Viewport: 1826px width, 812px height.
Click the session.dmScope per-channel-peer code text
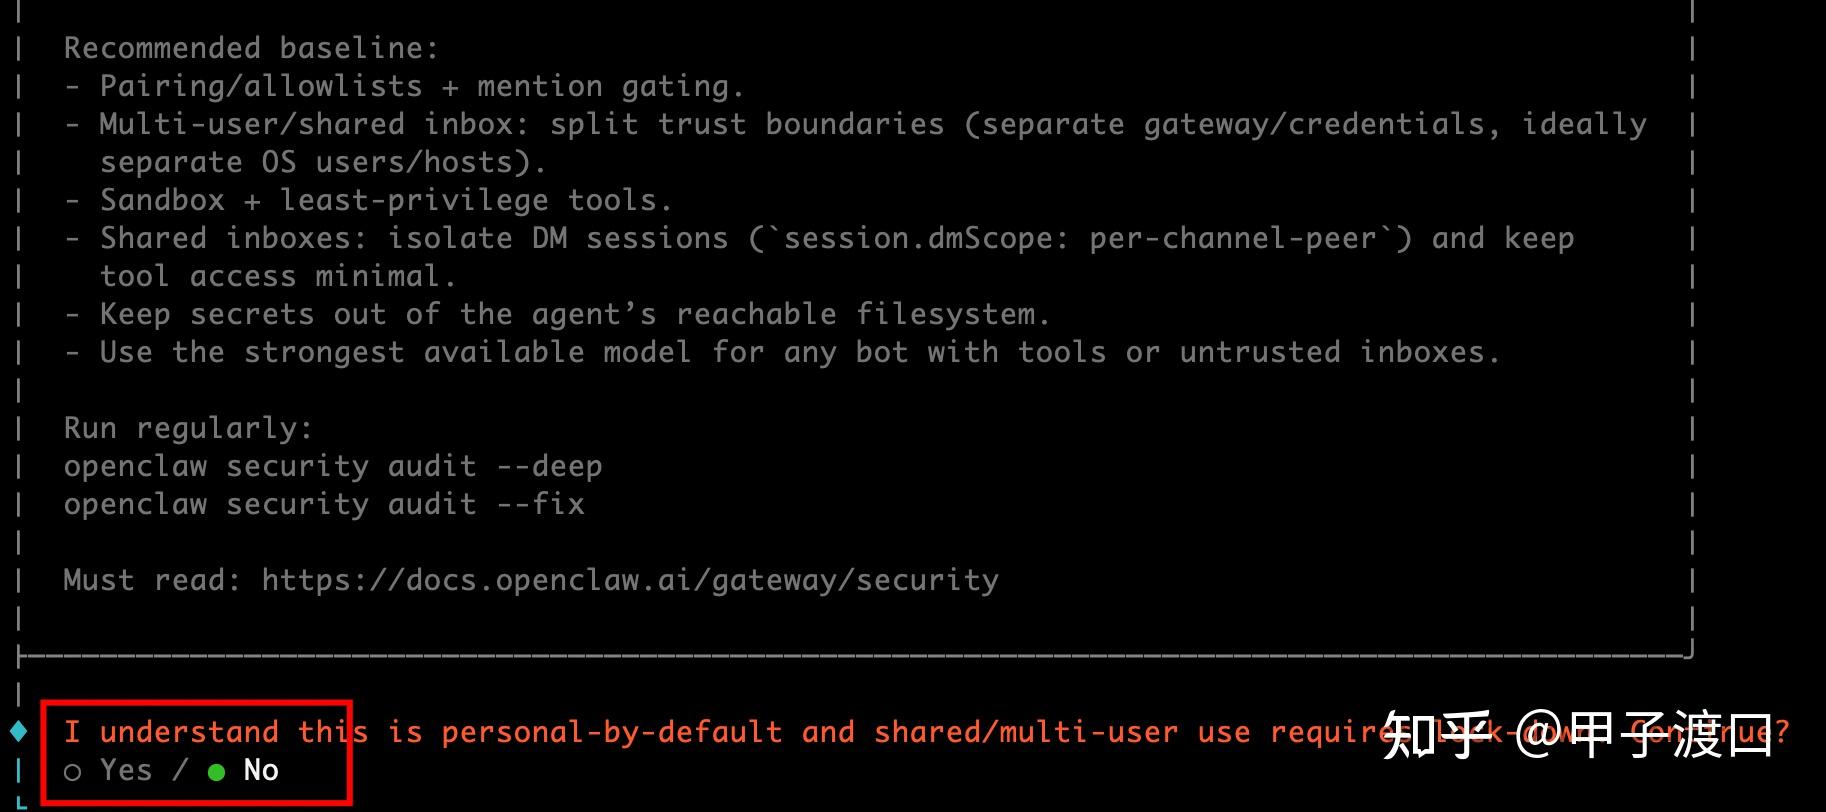pyautogui.click(x=1080, y=238)
